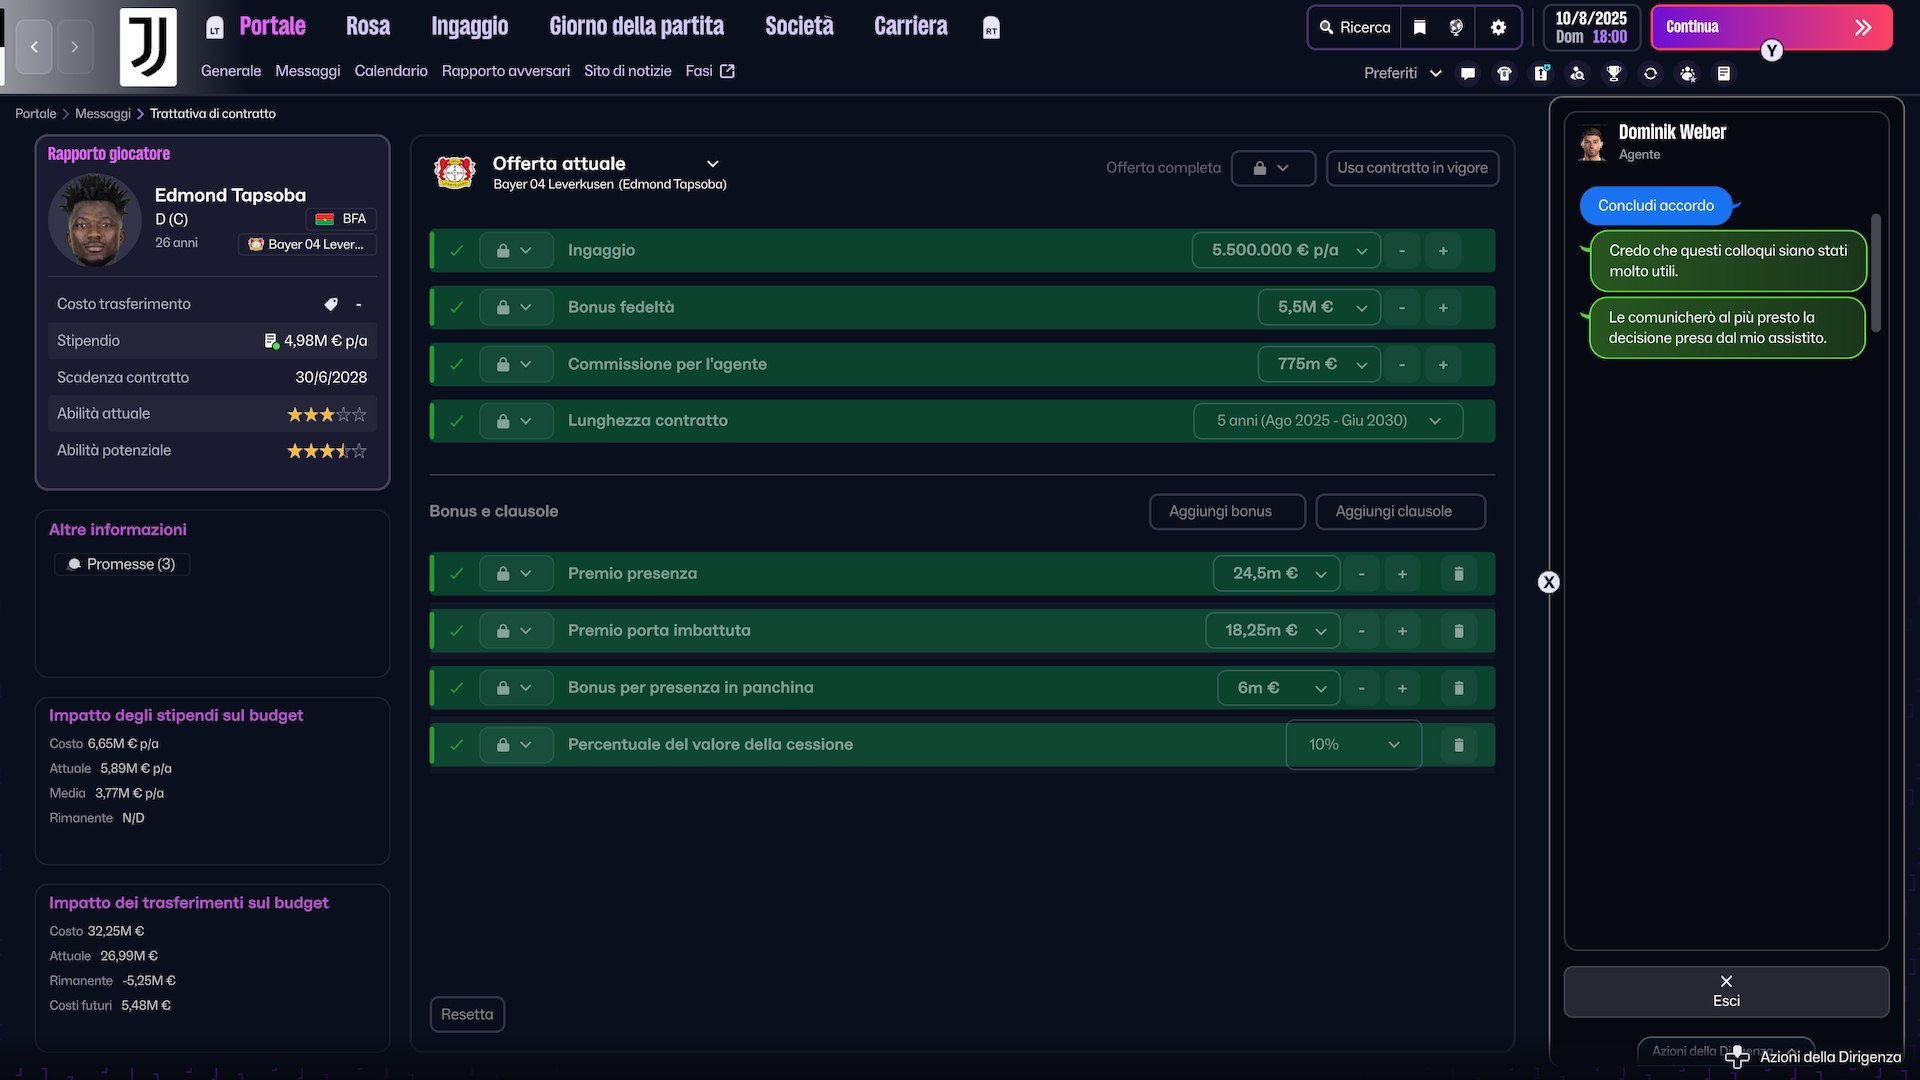Toggle the checkmark on Premio porta imbattuta row

pyautogui.click(x=457, y=631)
